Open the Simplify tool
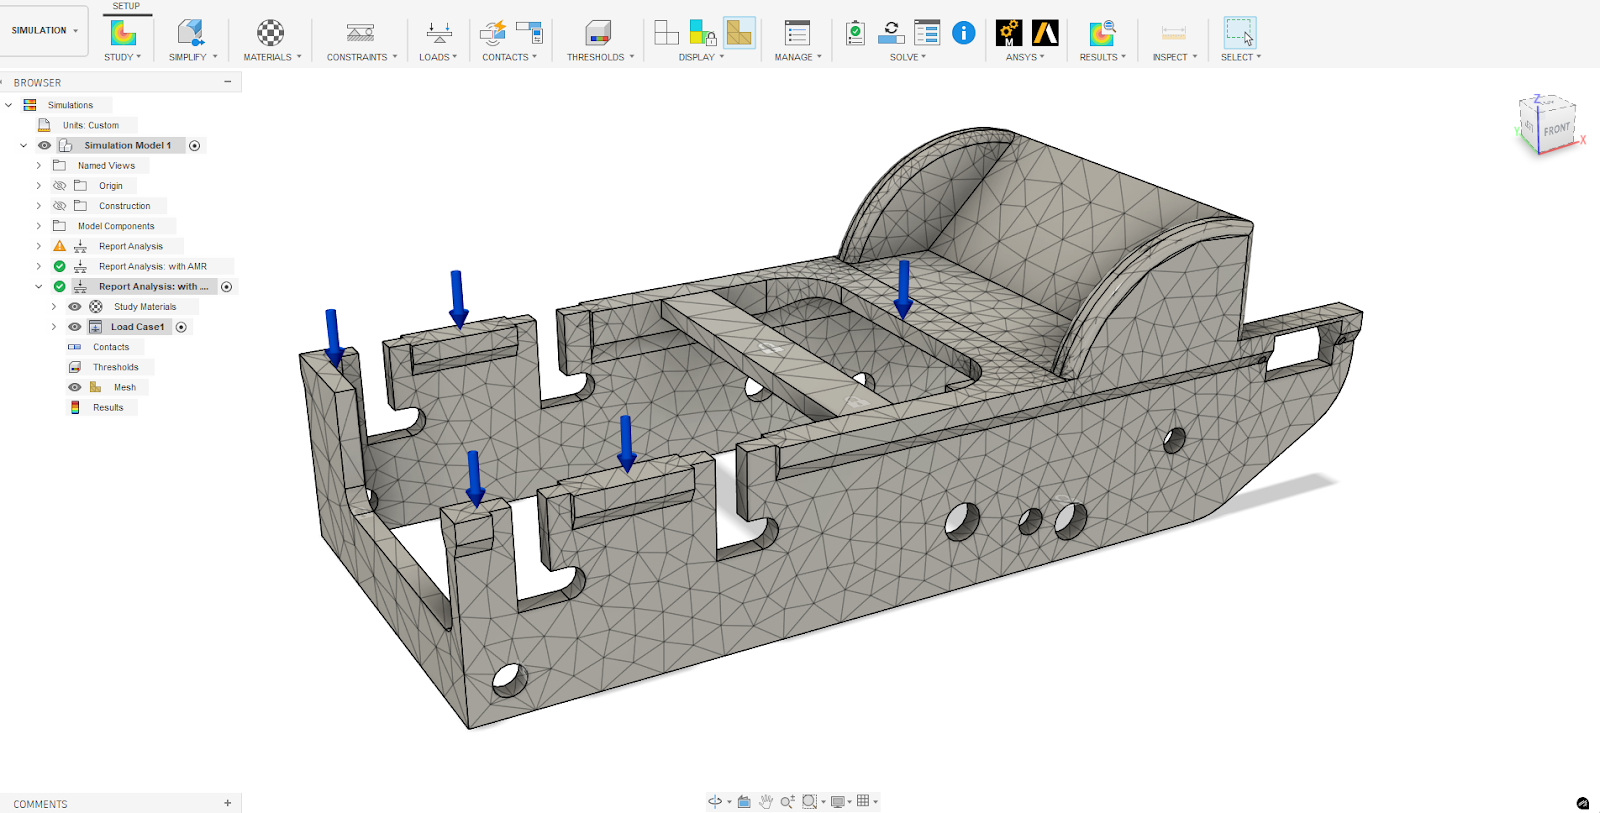This screenshot has height=813, width=1600. point(190,33)
